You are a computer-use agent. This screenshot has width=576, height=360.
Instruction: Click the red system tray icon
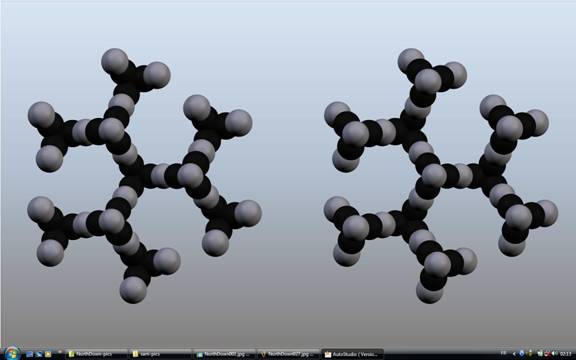546,354
